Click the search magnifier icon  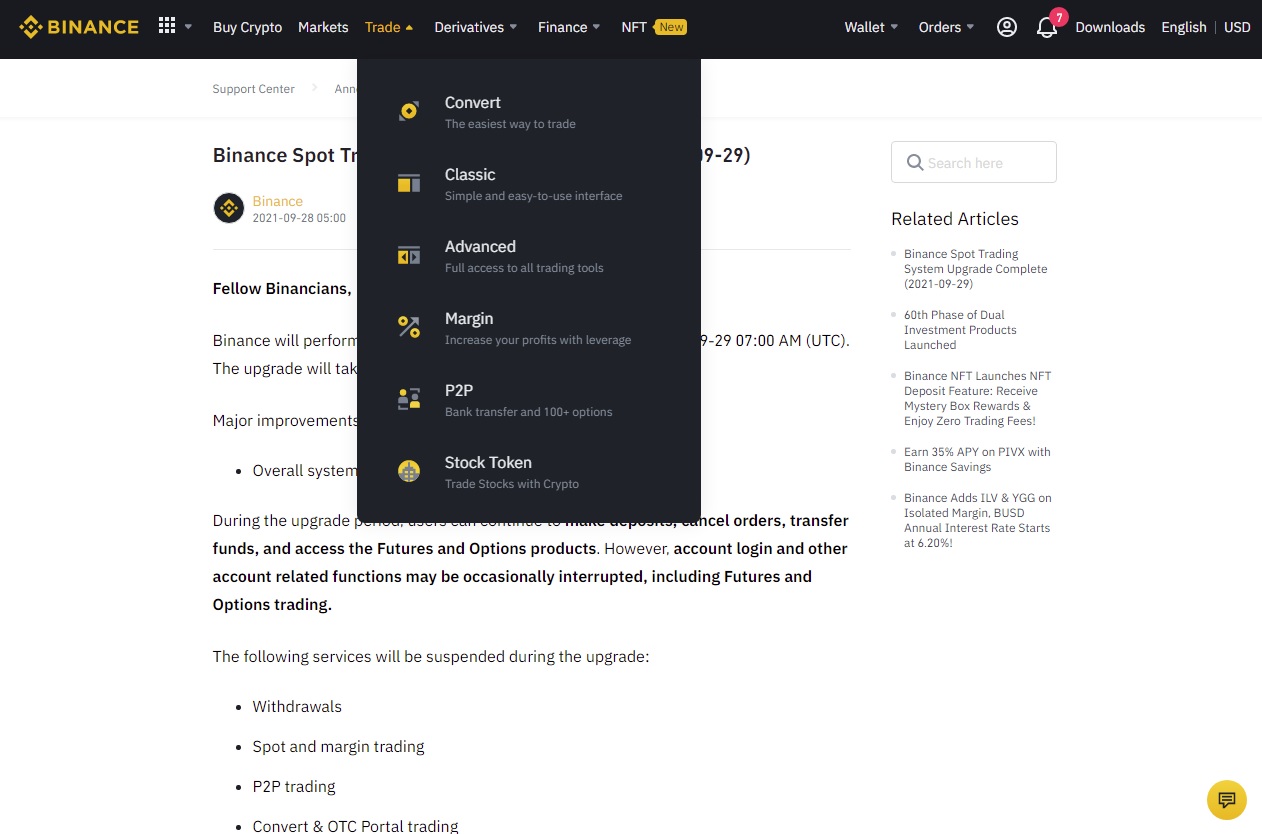tap(914, 162)
